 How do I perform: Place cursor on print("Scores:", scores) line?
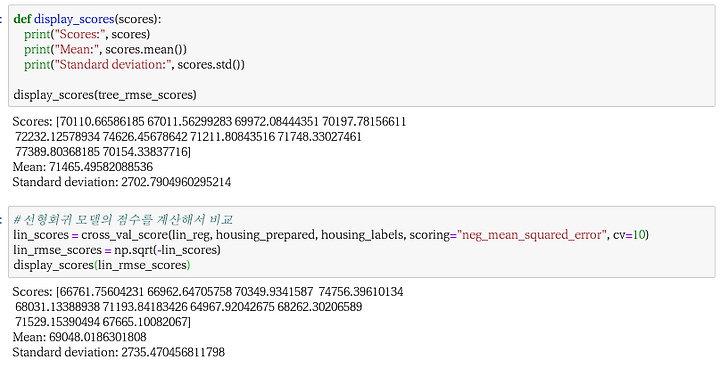(x=87, y=34)
